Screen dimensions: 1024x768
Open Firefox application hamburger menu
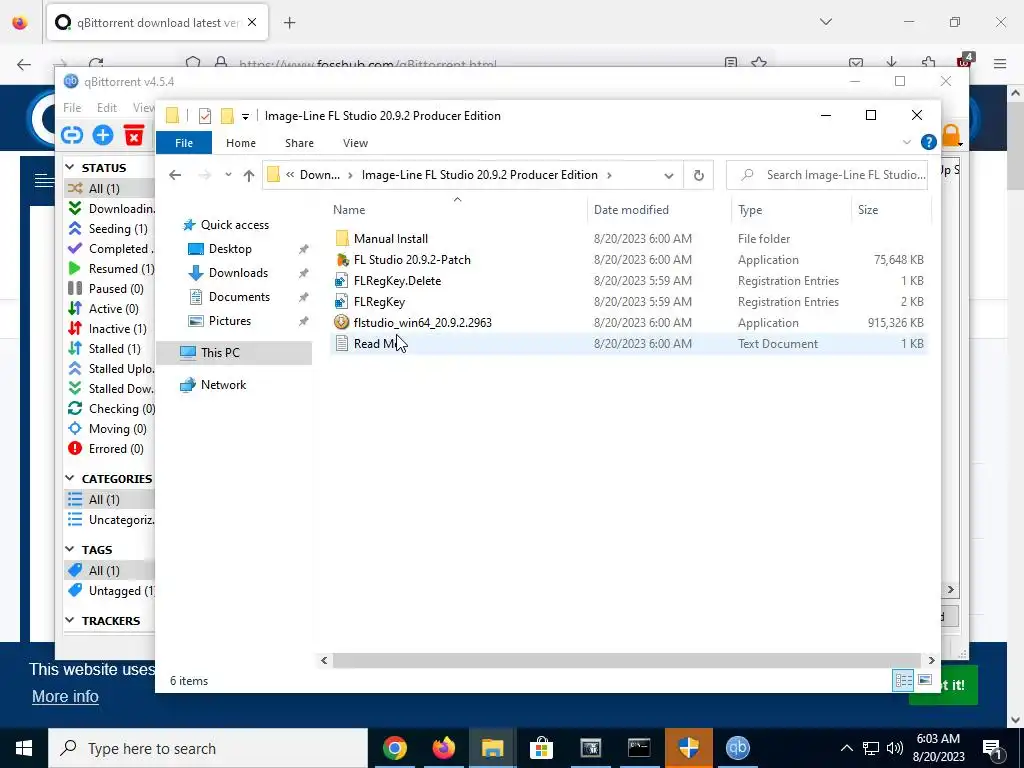tap(1000, 63)
